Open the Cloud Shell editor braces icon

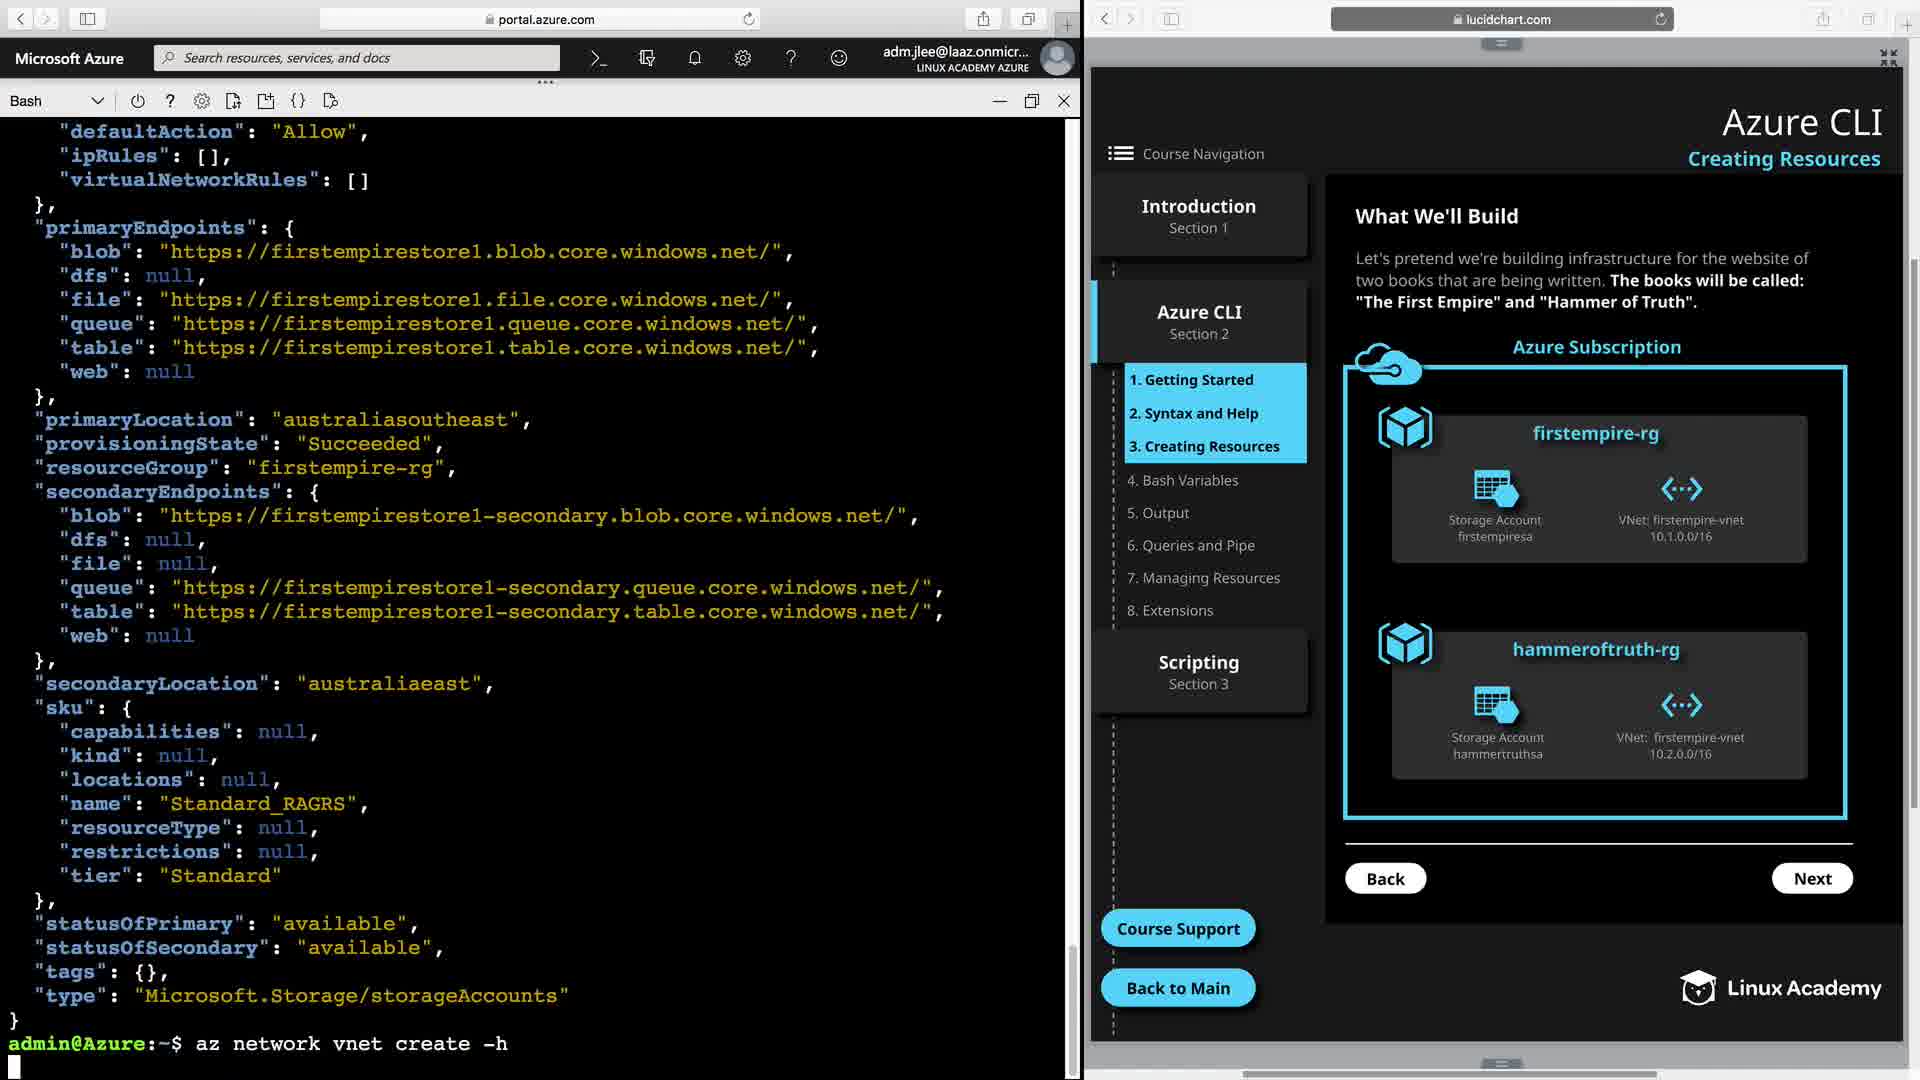[x=298, y=101]
